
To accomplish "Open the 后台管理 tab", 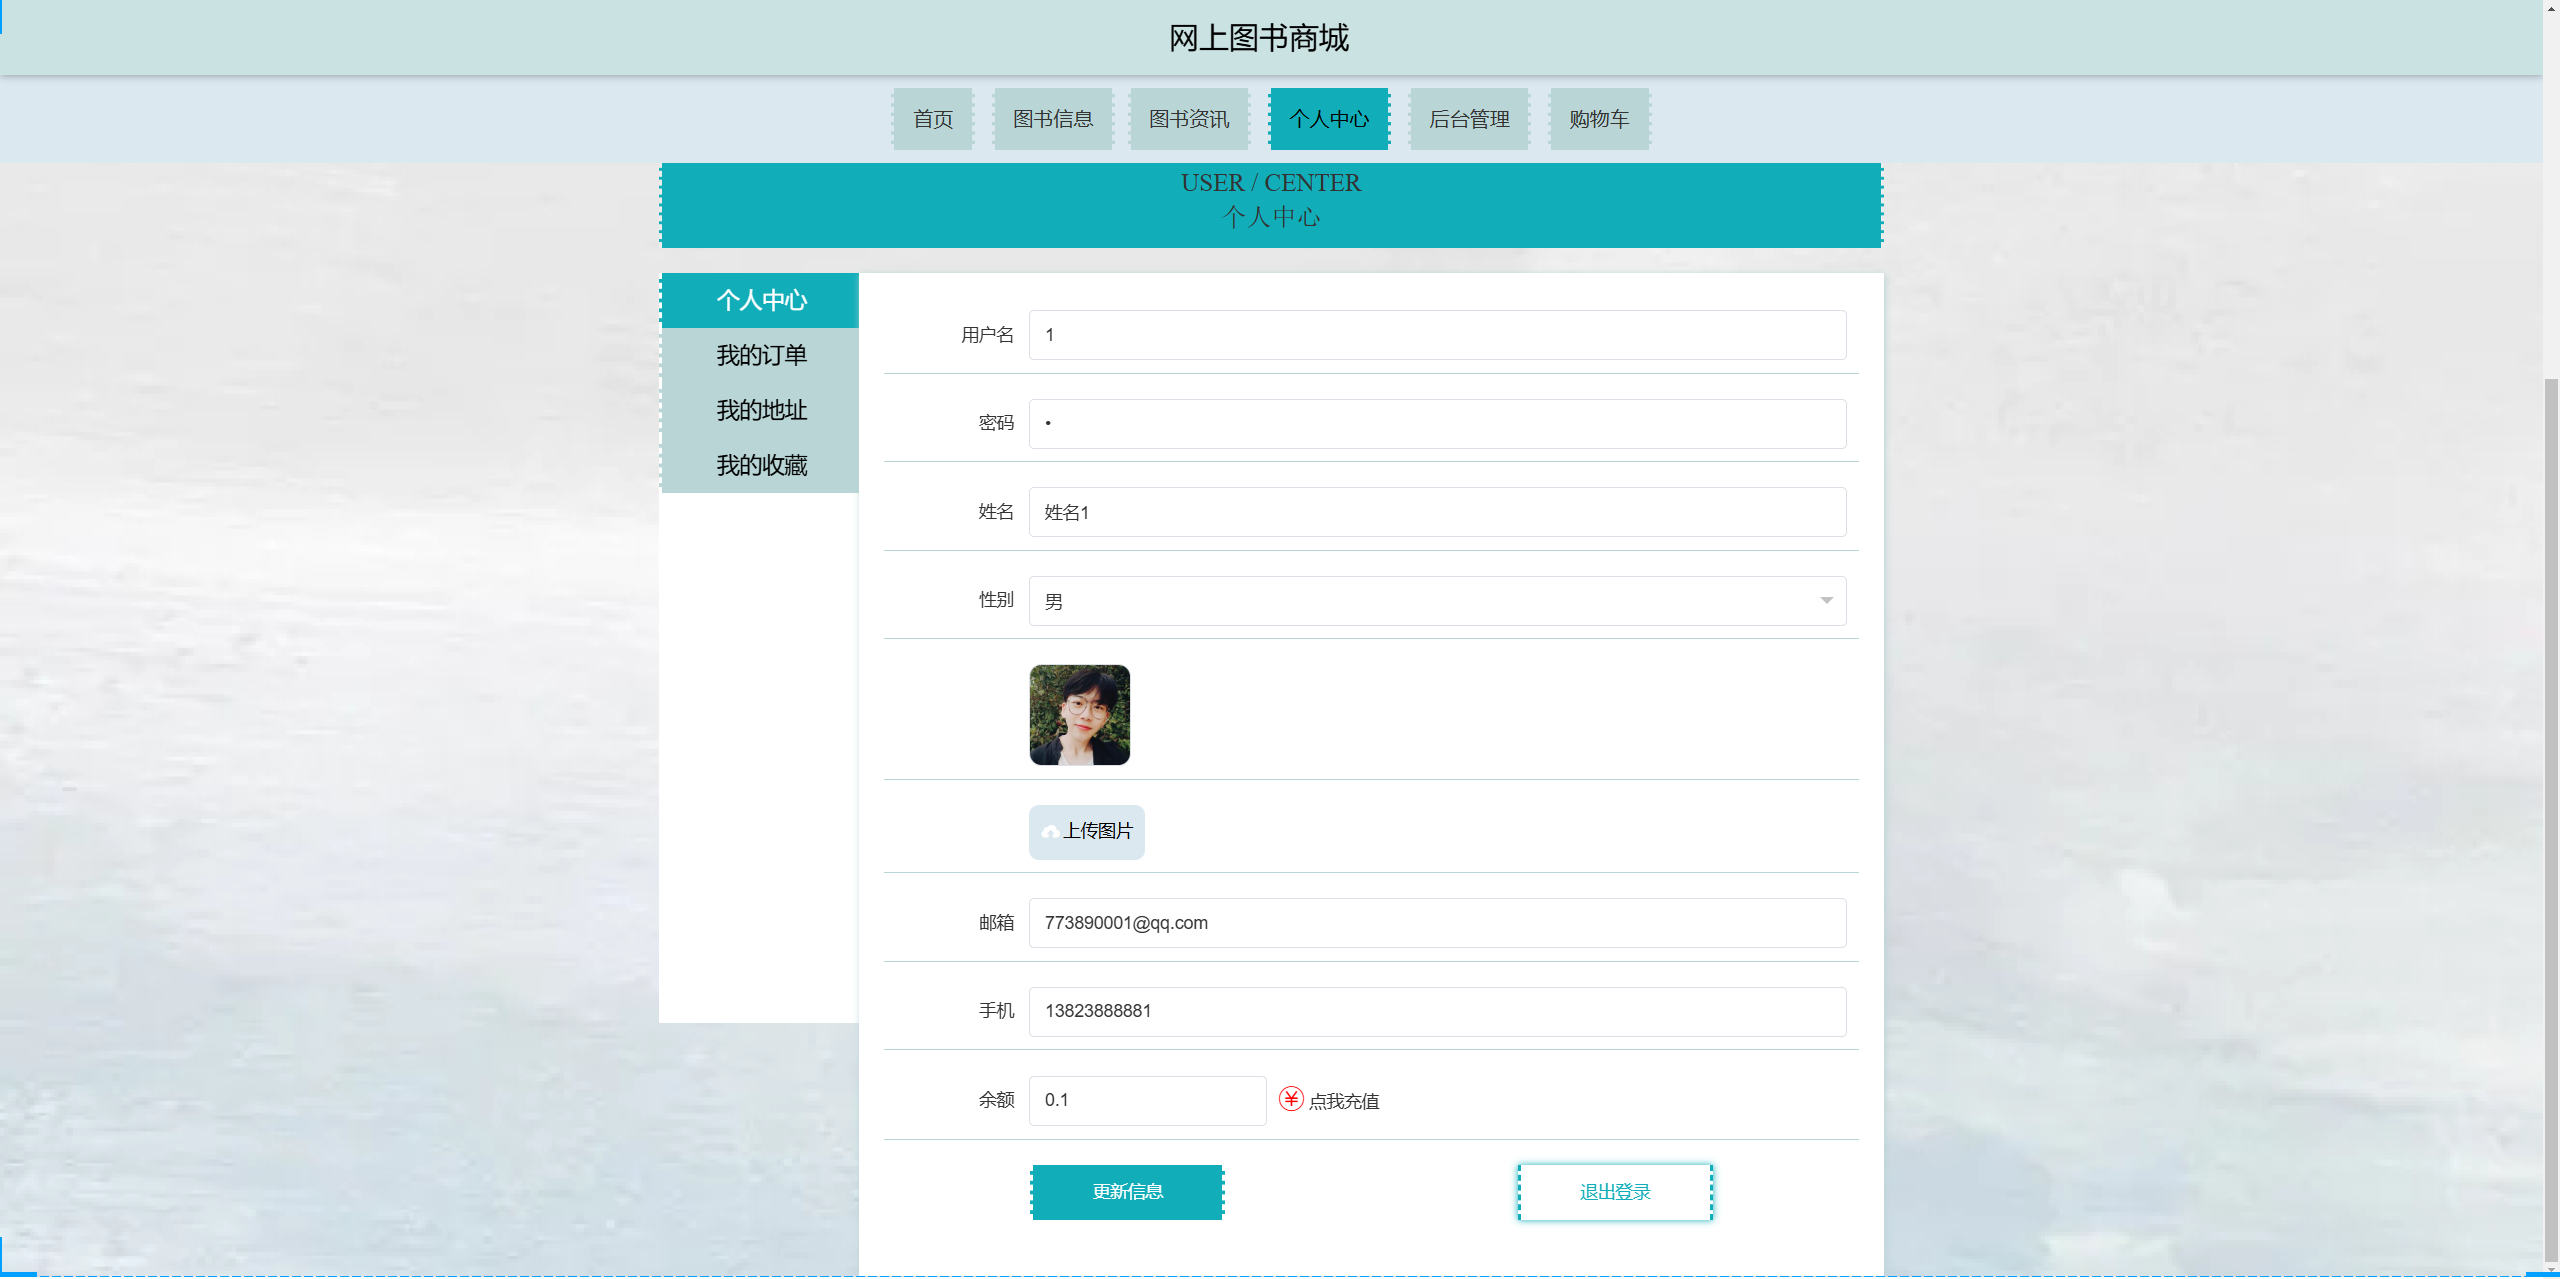I will (1469, 118).
